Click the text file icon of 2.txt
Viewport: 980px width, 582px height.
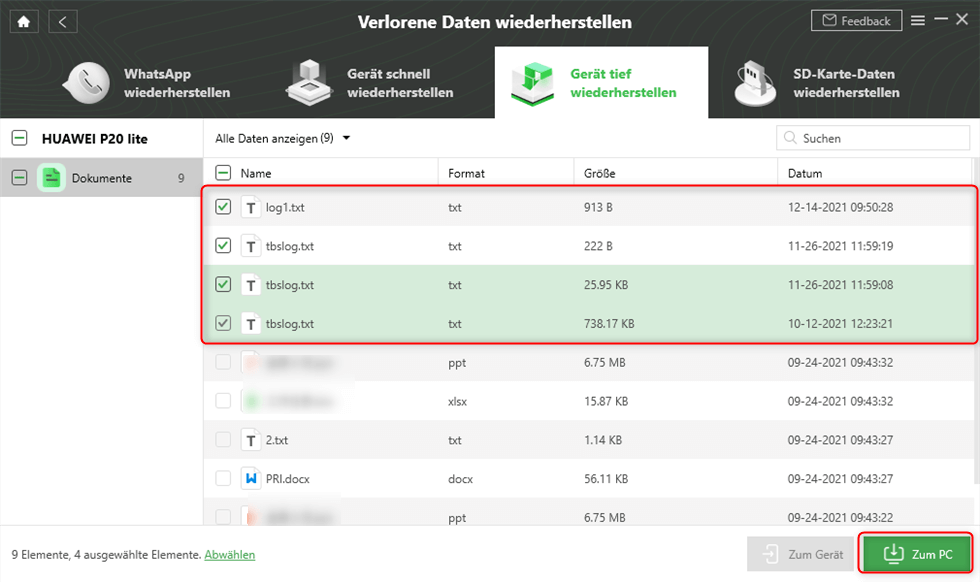(251, 440)
